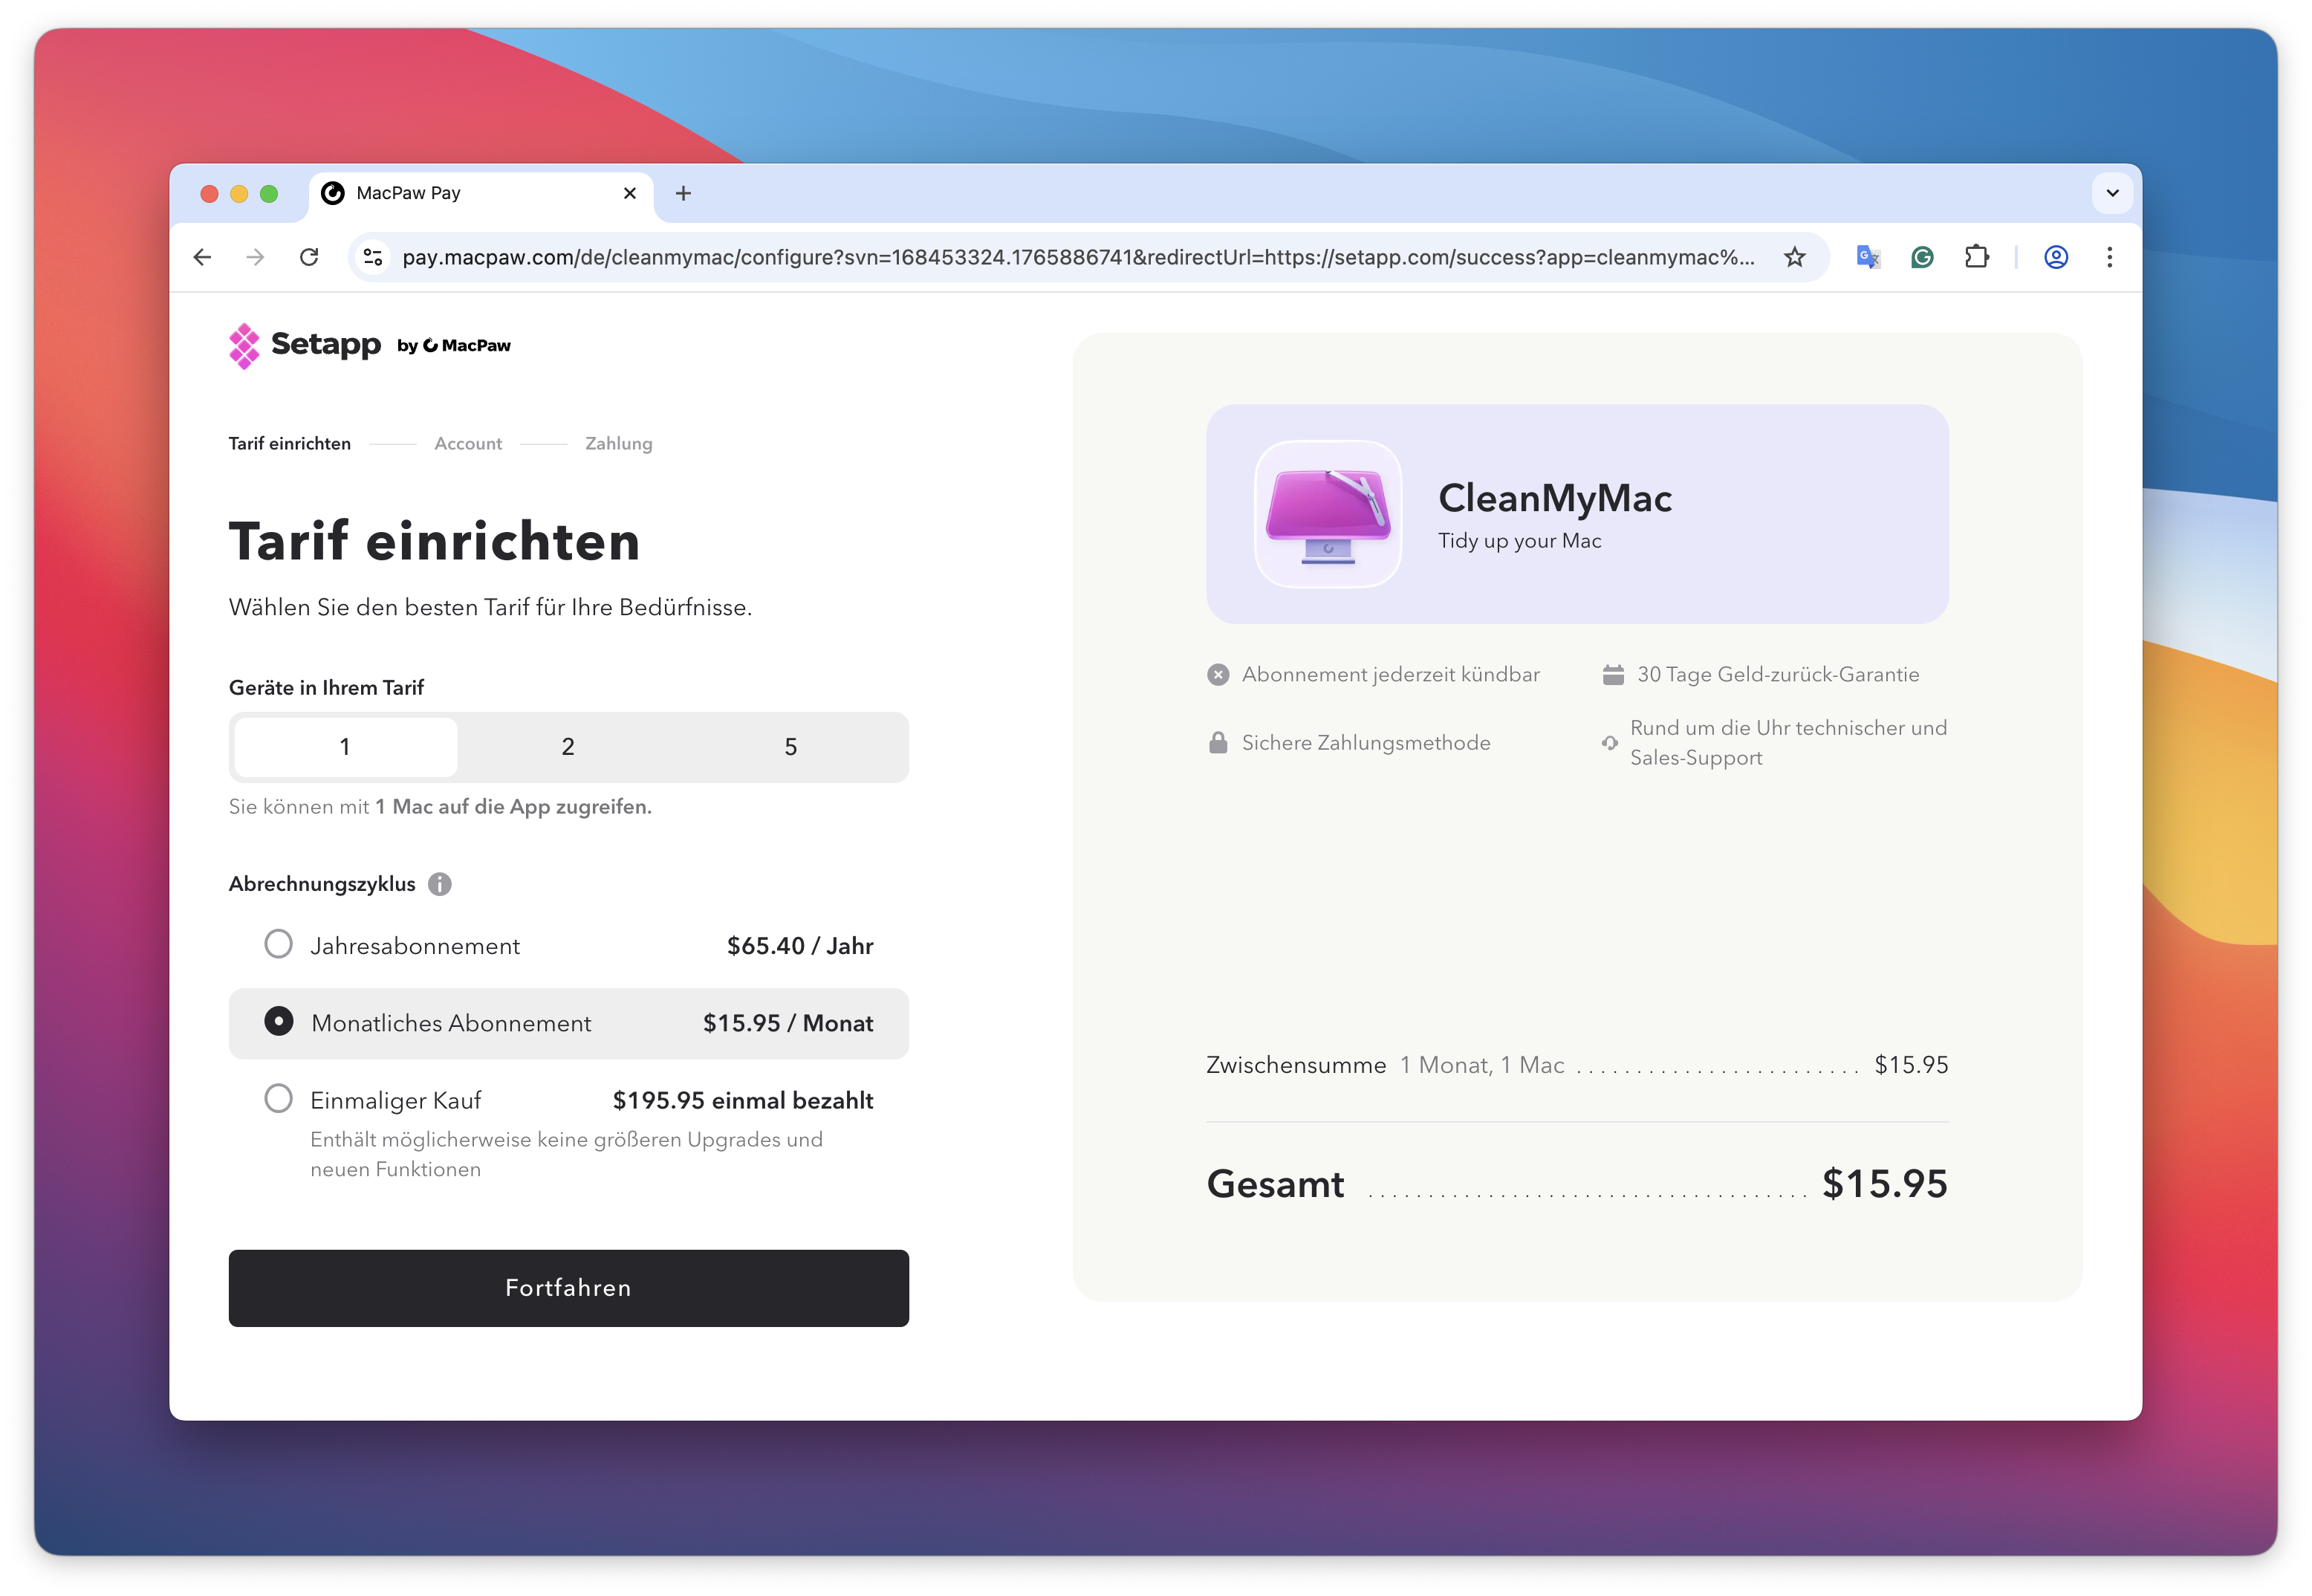Open the Google Translate extension icon

tap(1868, 258)
